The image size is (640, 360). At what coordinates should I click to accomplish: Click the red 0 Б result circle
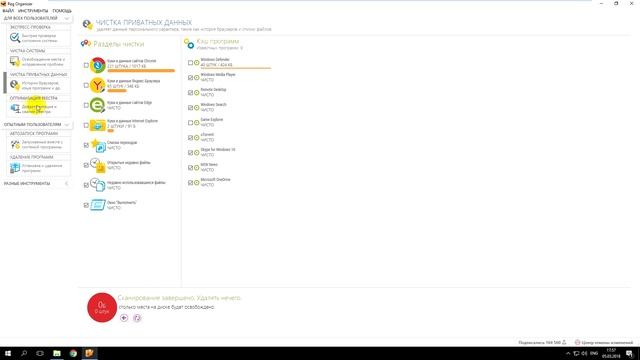pos(102,307)
